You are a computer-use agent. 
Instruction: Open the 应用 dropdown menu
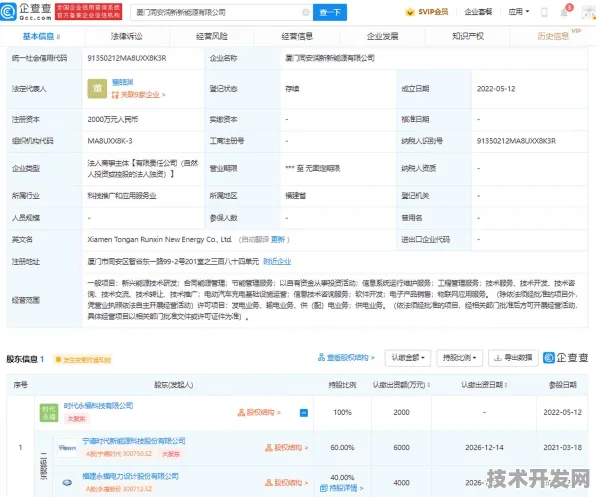[519, 12]
